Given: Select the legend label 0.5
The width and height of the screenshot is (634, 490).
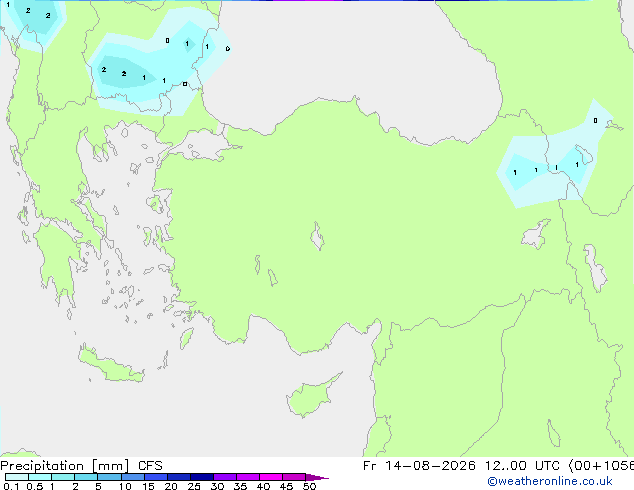Looking at the screenshot, I should [35, 486].
